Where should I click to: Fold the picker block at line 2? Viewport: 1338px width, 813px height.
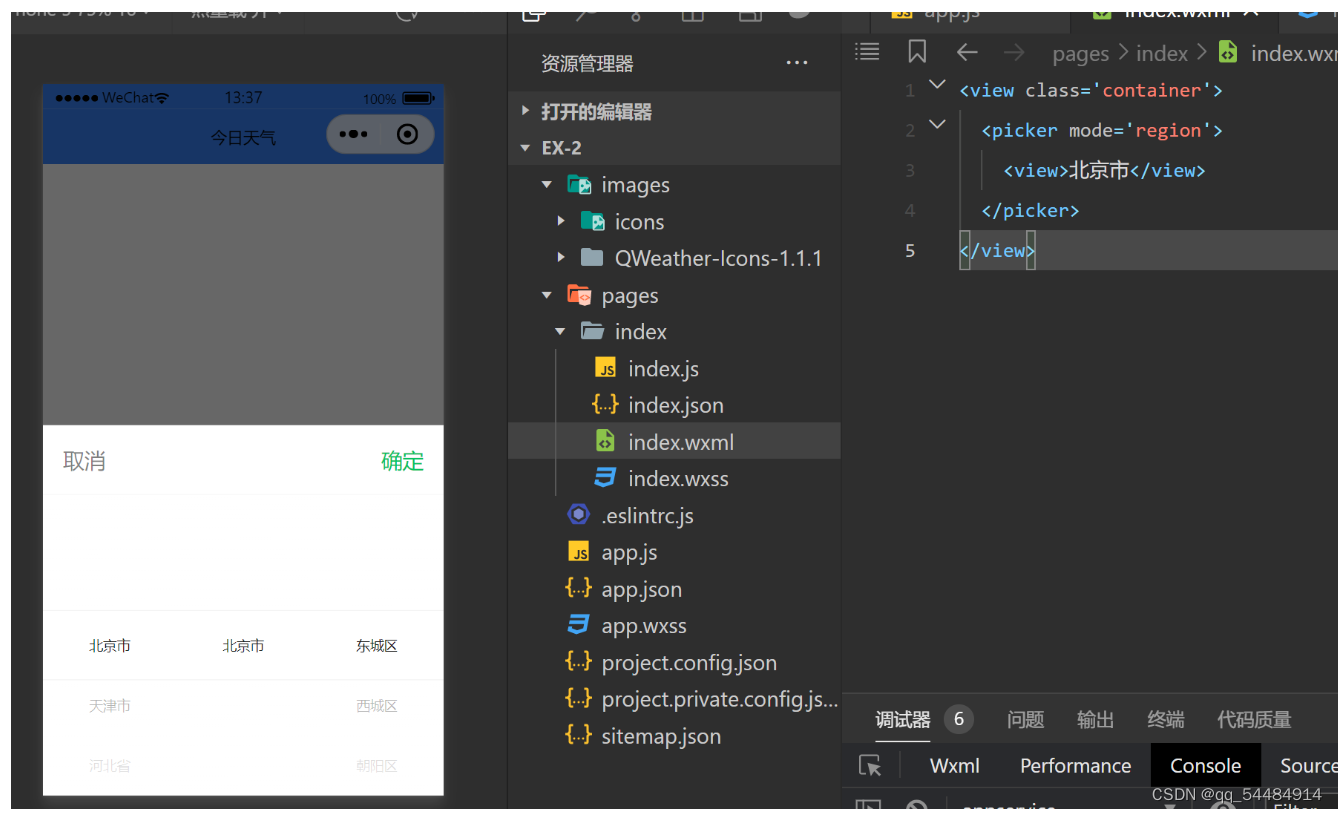937,125
